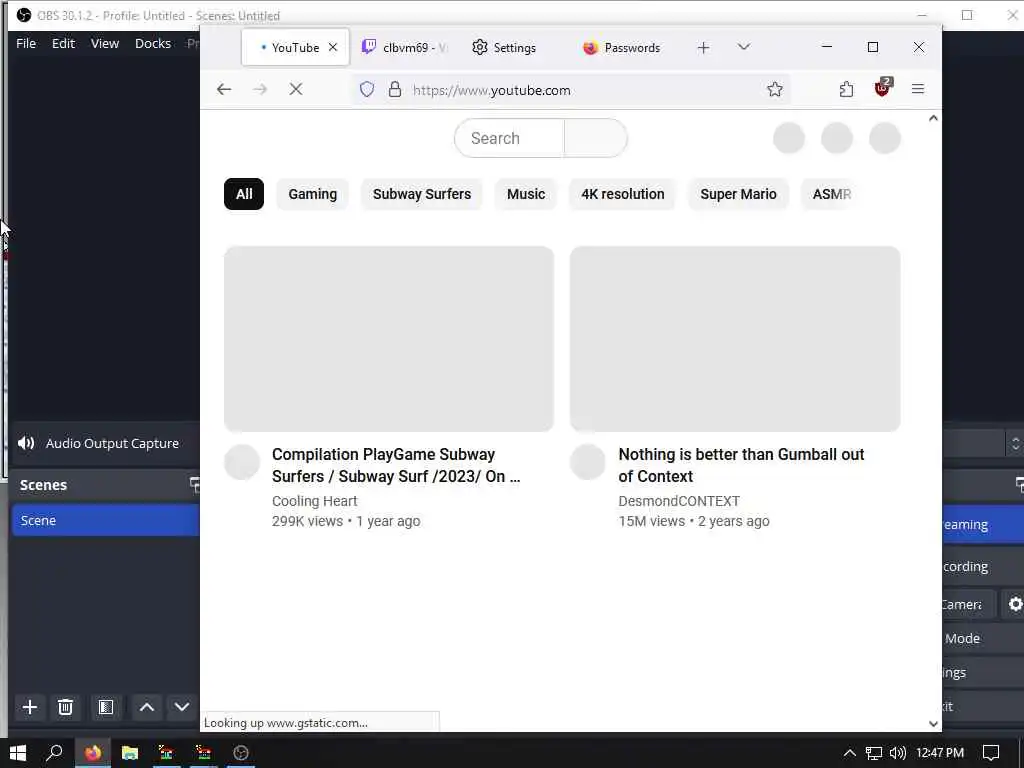This screenshot has height=768, width=1024.
Task: Click Firefox icon in taskbar
Action: 93,753
